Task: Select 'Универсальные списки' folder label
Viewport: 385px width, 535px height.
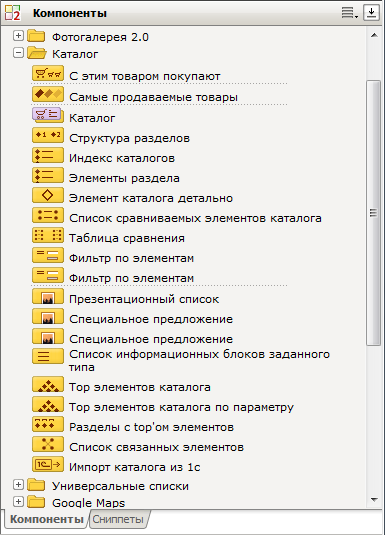Action: (x=120, y=486)
